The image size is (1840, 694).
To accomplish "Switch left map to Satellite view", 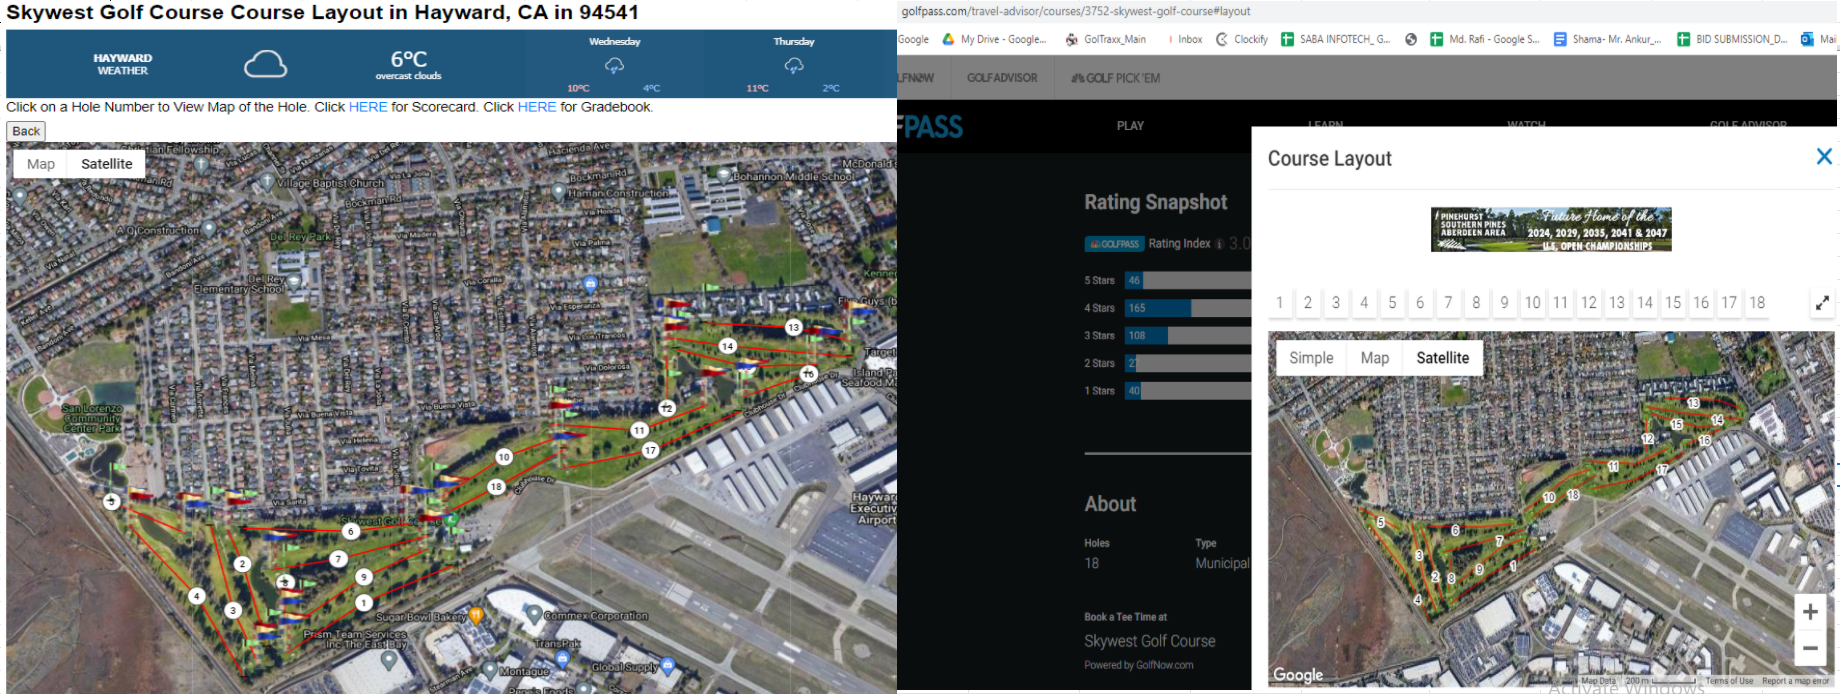I will (x=106, y=164).
